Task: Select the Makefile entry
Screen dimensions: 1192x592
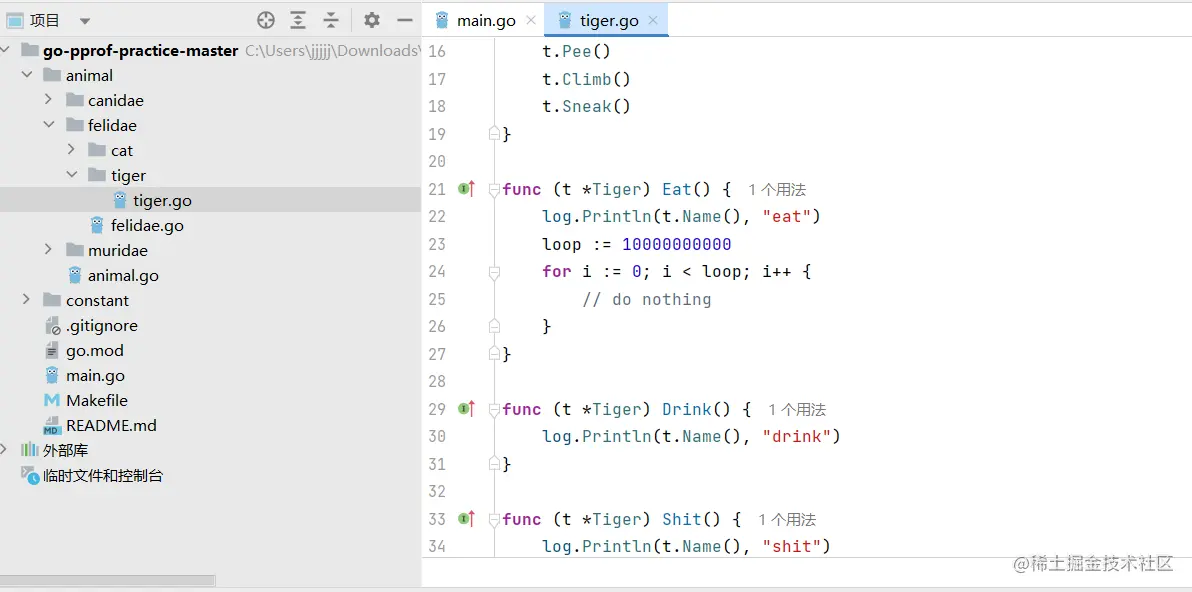Action: pyautogui.click(x=97, y=400)
